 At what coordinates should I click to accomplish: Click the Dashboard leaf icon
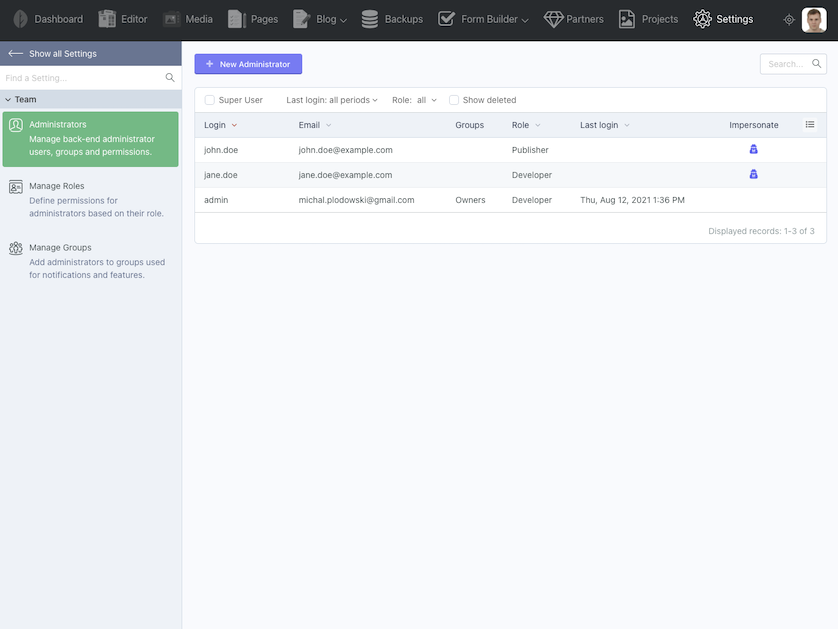[x=20, y=19]
